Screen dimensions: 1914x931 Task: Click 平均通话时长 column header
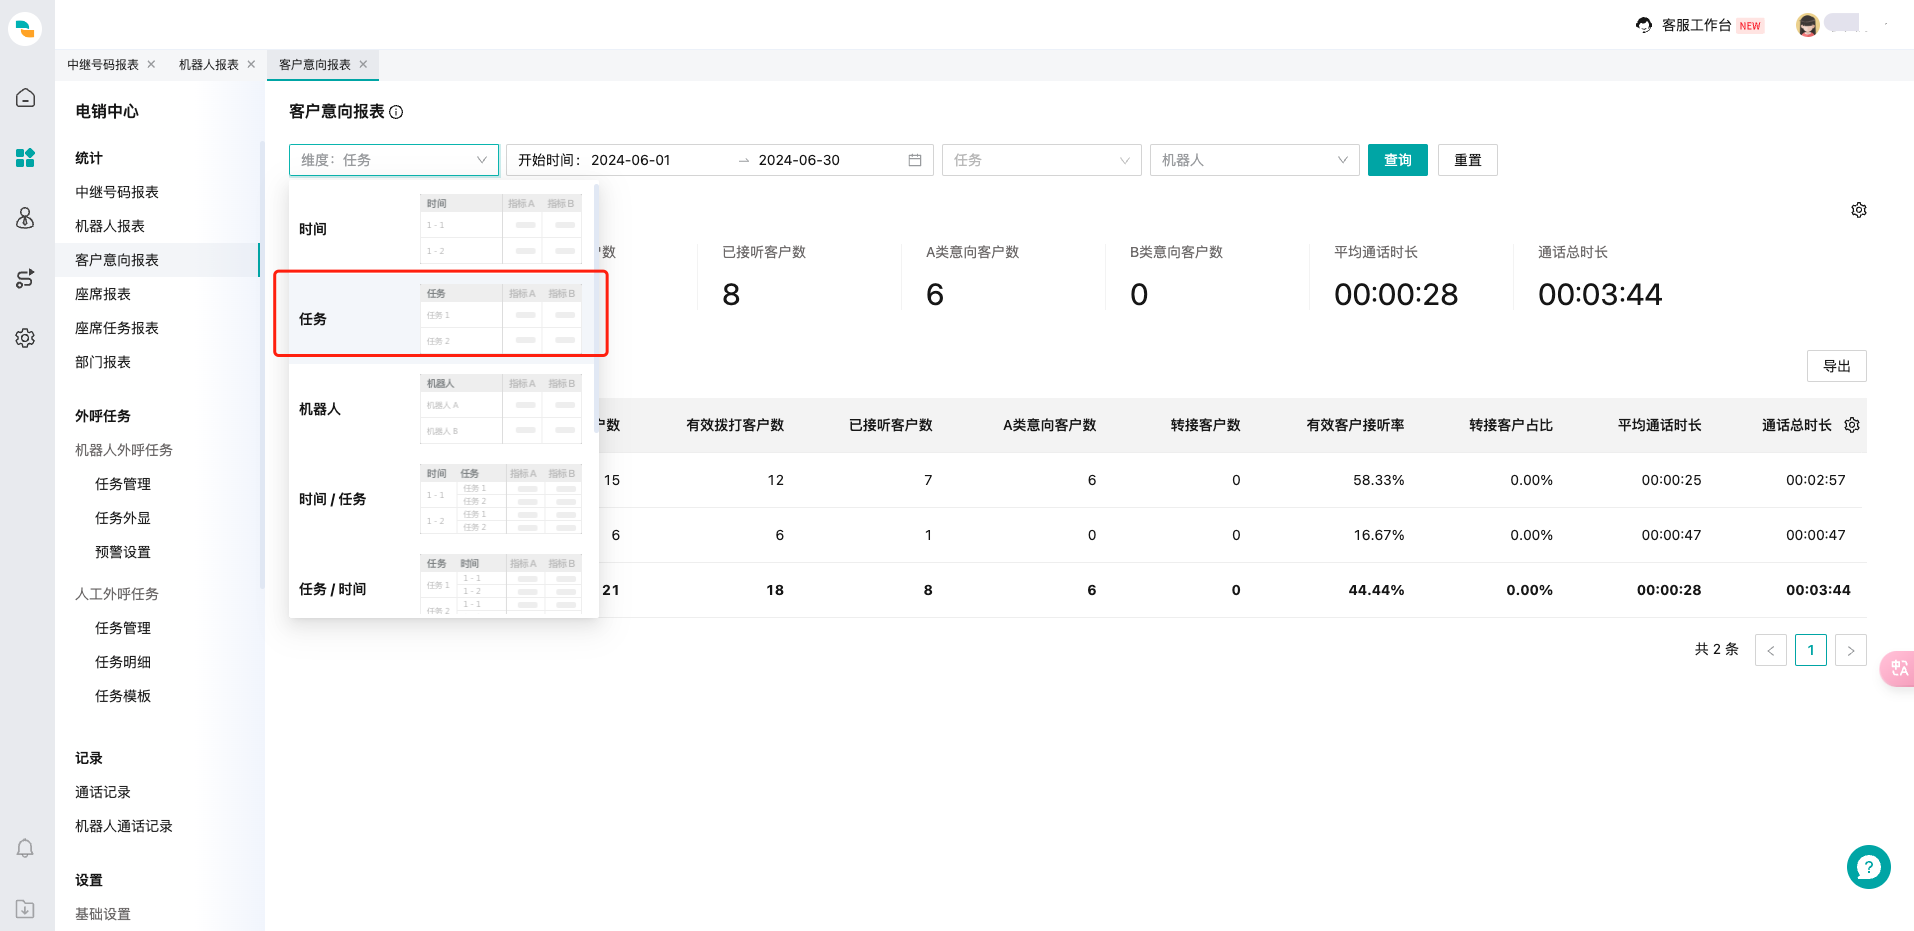click(x=1659, y=425)
